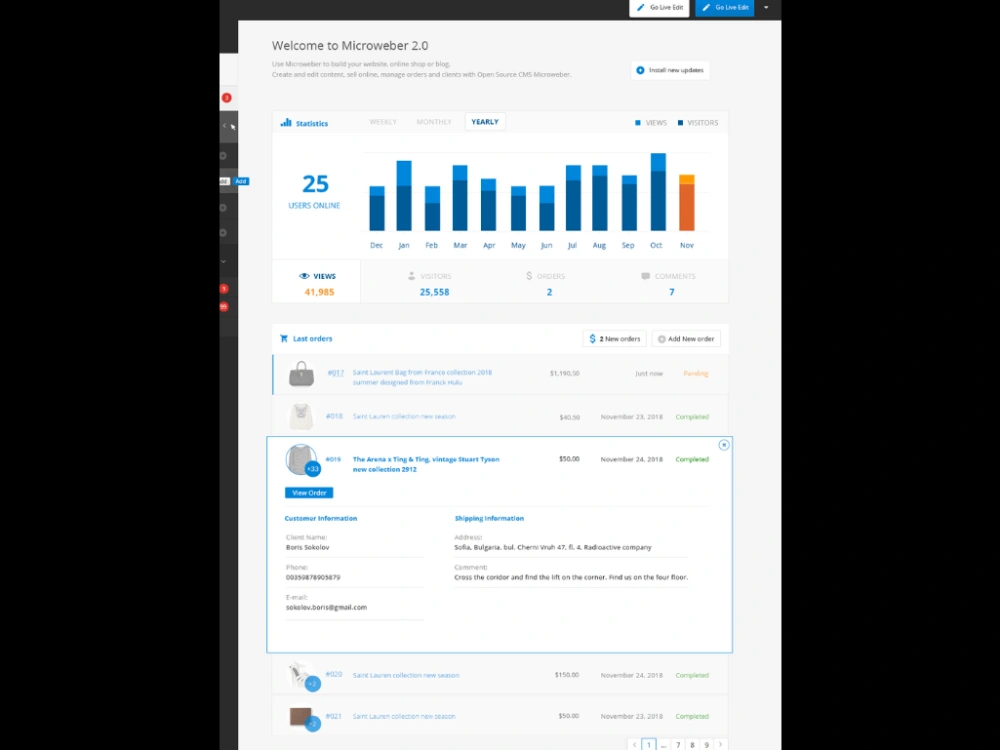
Task: Click the Pending status of order #017
Action: 696,373
